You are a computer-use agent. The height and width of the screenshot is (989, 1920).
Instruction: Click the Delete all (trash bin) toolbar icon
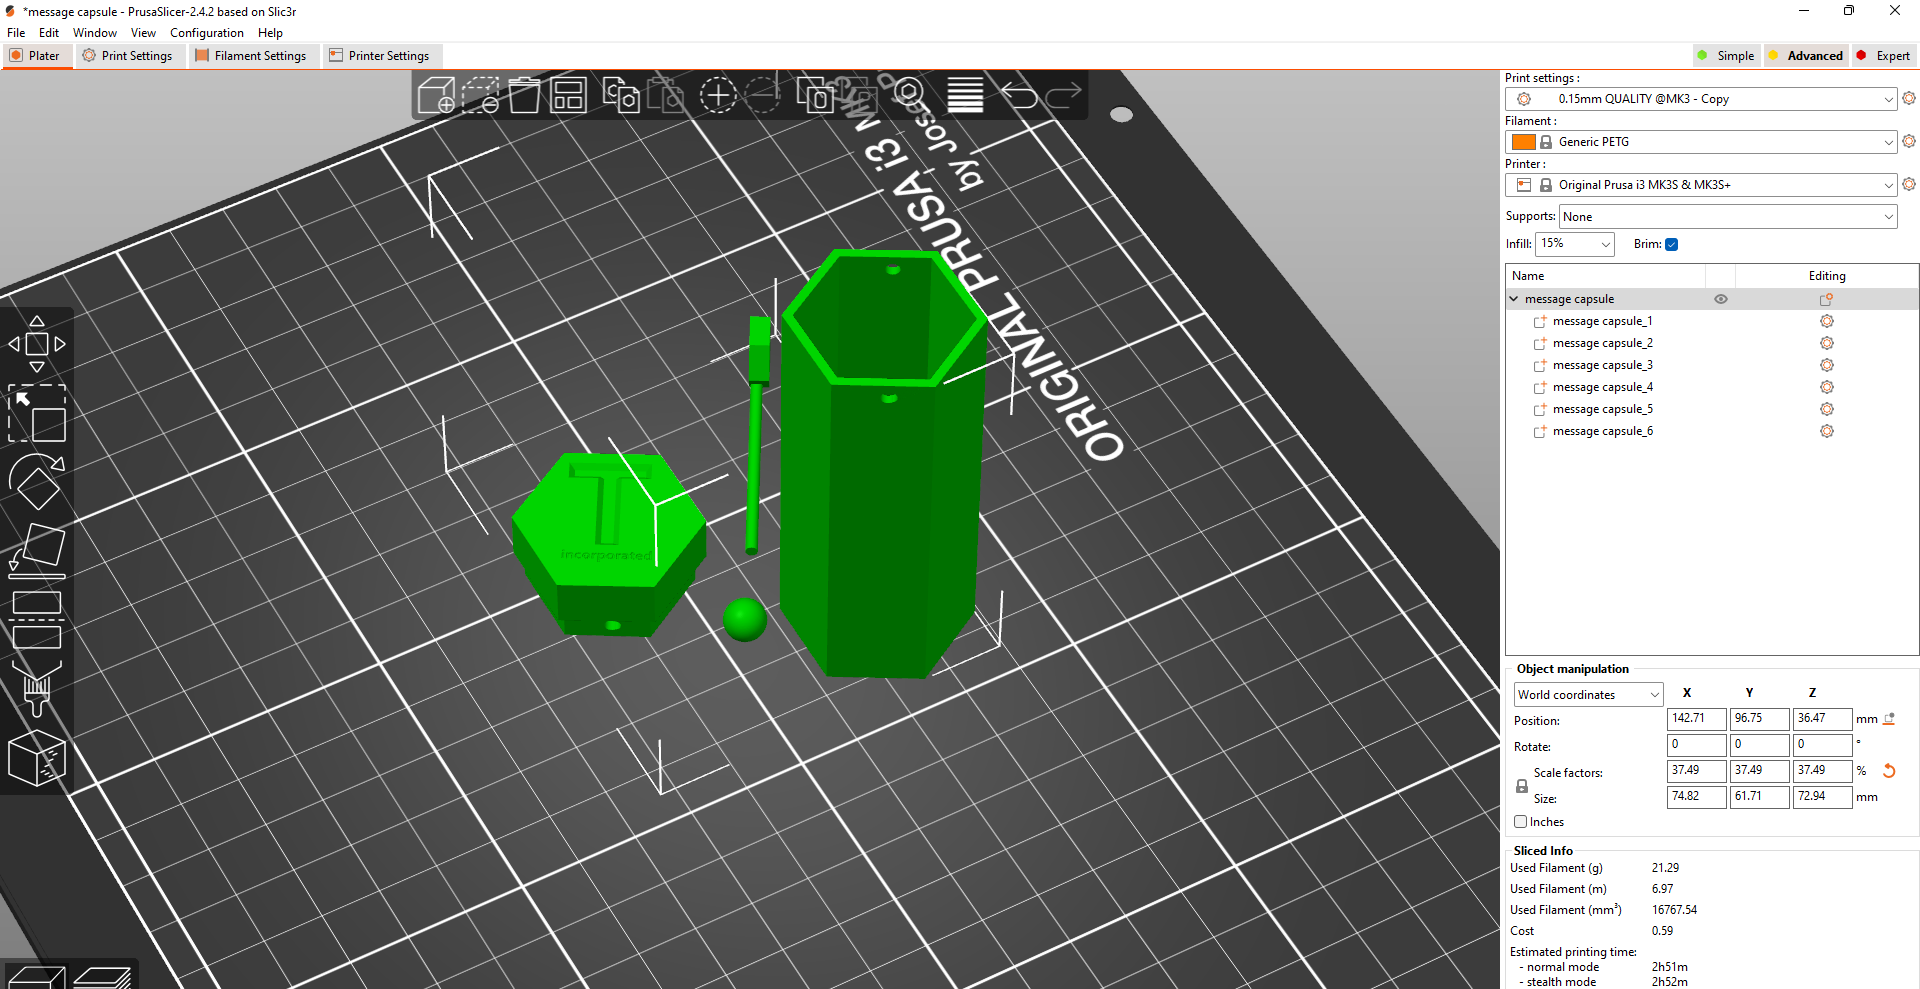524,96
